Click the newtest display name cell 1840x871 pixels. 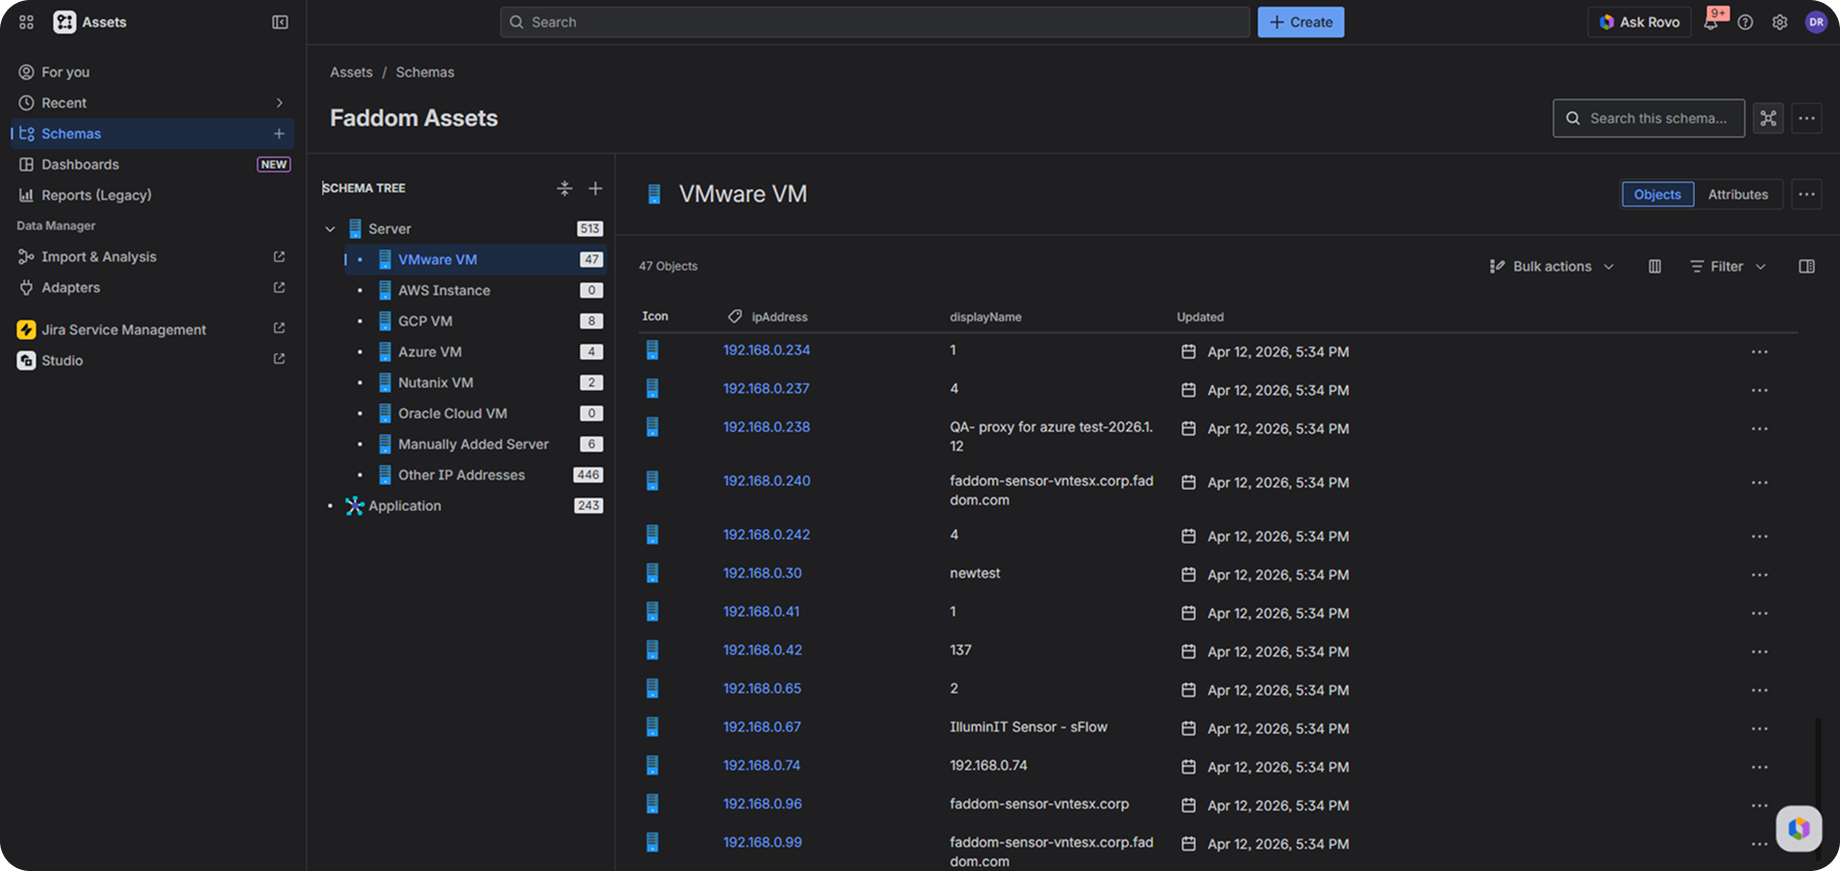975,573
